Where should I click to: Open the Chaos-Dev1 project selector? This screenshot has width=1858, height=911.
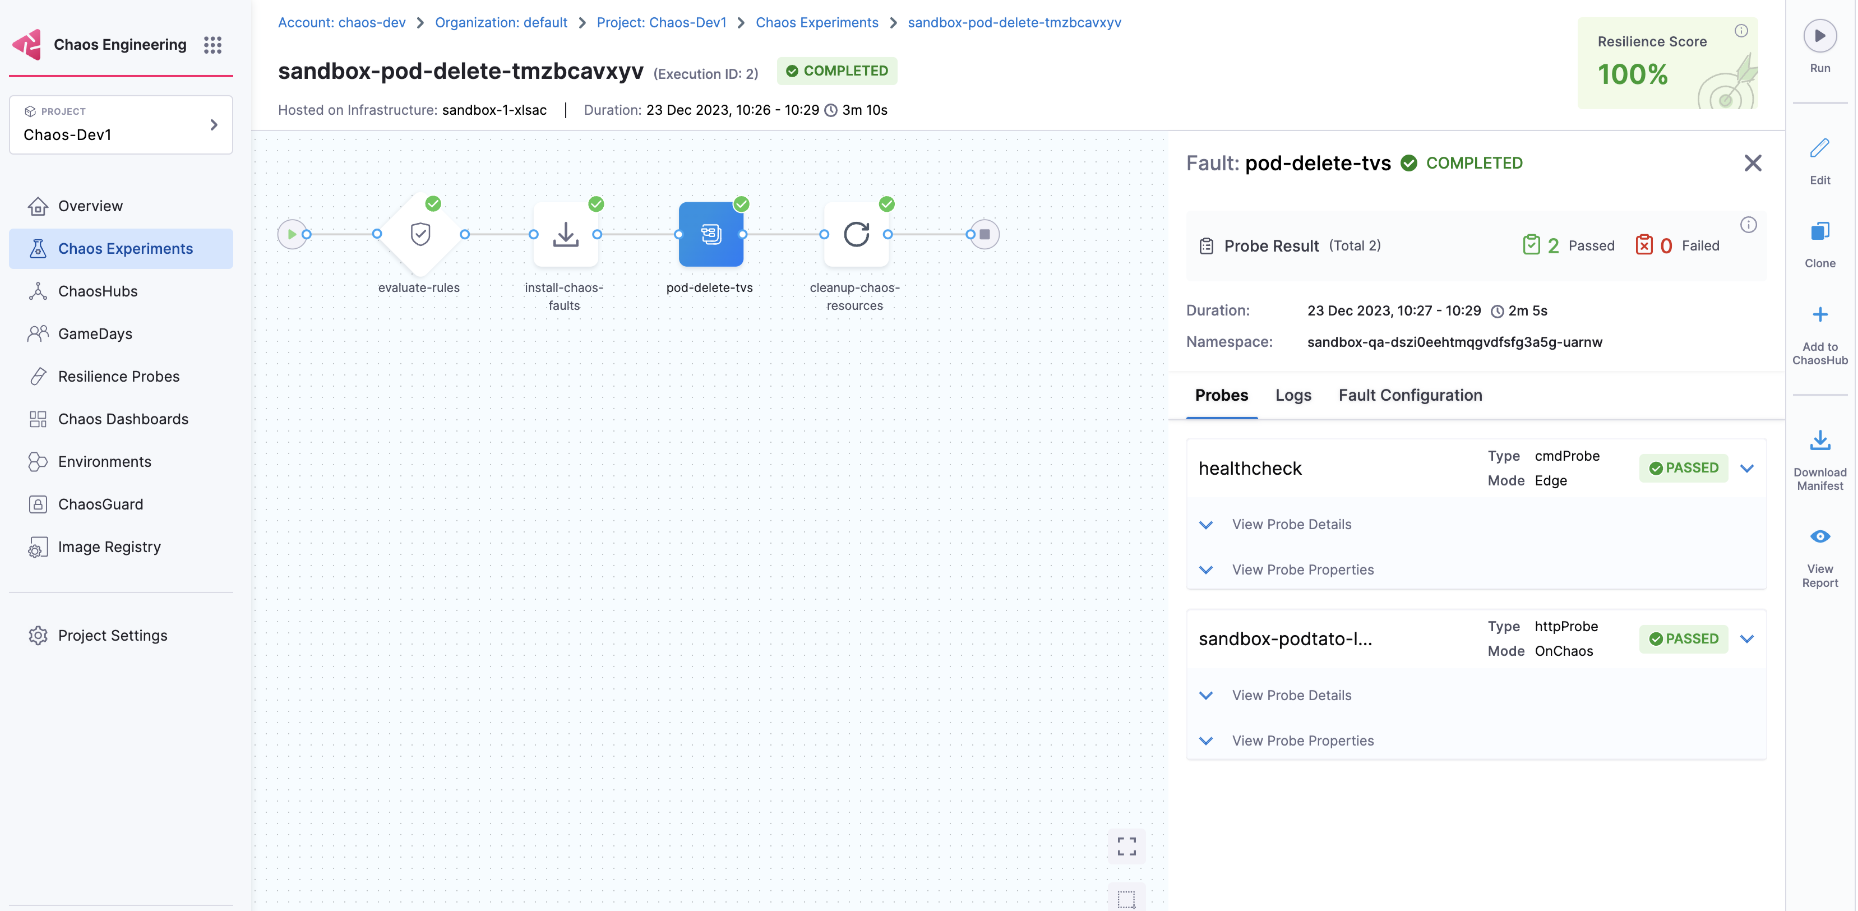(x=121, y=125)
